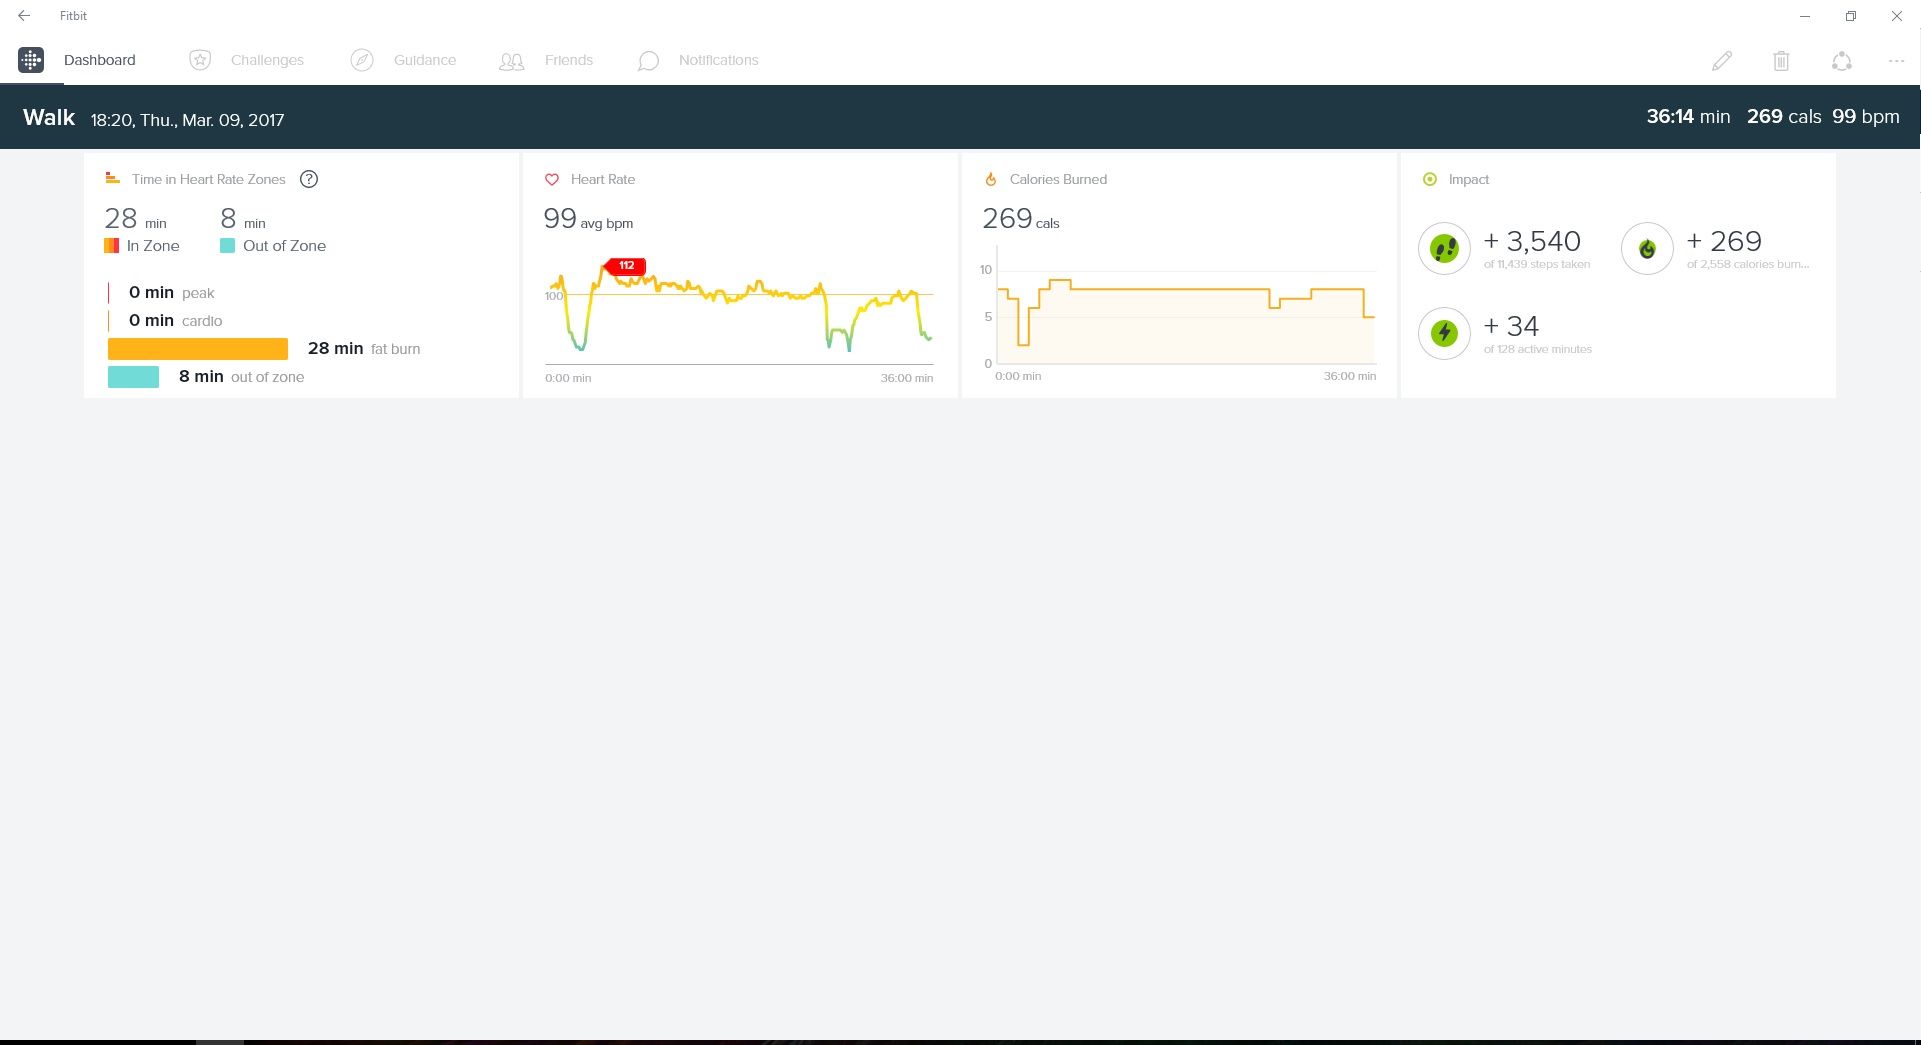Click the active minutes lightning icon
The image size is (1921, 1045).
pyautogui.click(x=1444, y=333)
